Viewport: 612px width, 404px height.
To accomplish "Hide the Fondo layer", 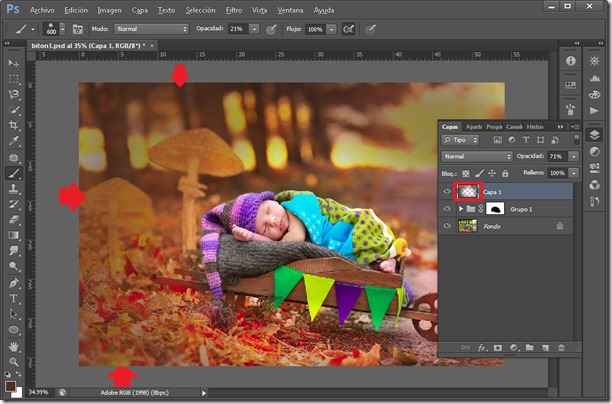I will click(x=447, y=226).
